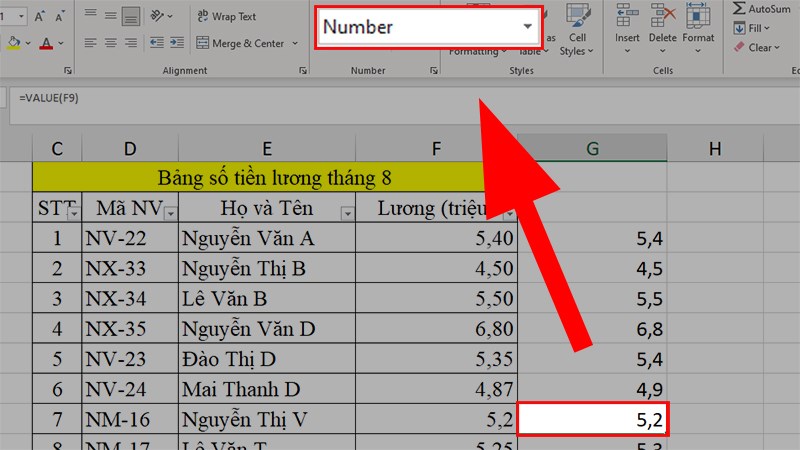This screenshot has width=800, height=450.
Task: Toggle Wrap Text
Action: tap(227, 16)
